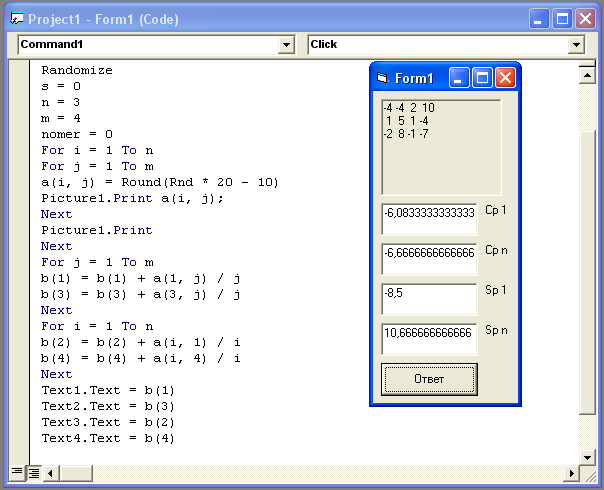The height and width of the screenshot is (490, 604).
Task: Click the Form1 window title icon
Action: pos(382,78)
